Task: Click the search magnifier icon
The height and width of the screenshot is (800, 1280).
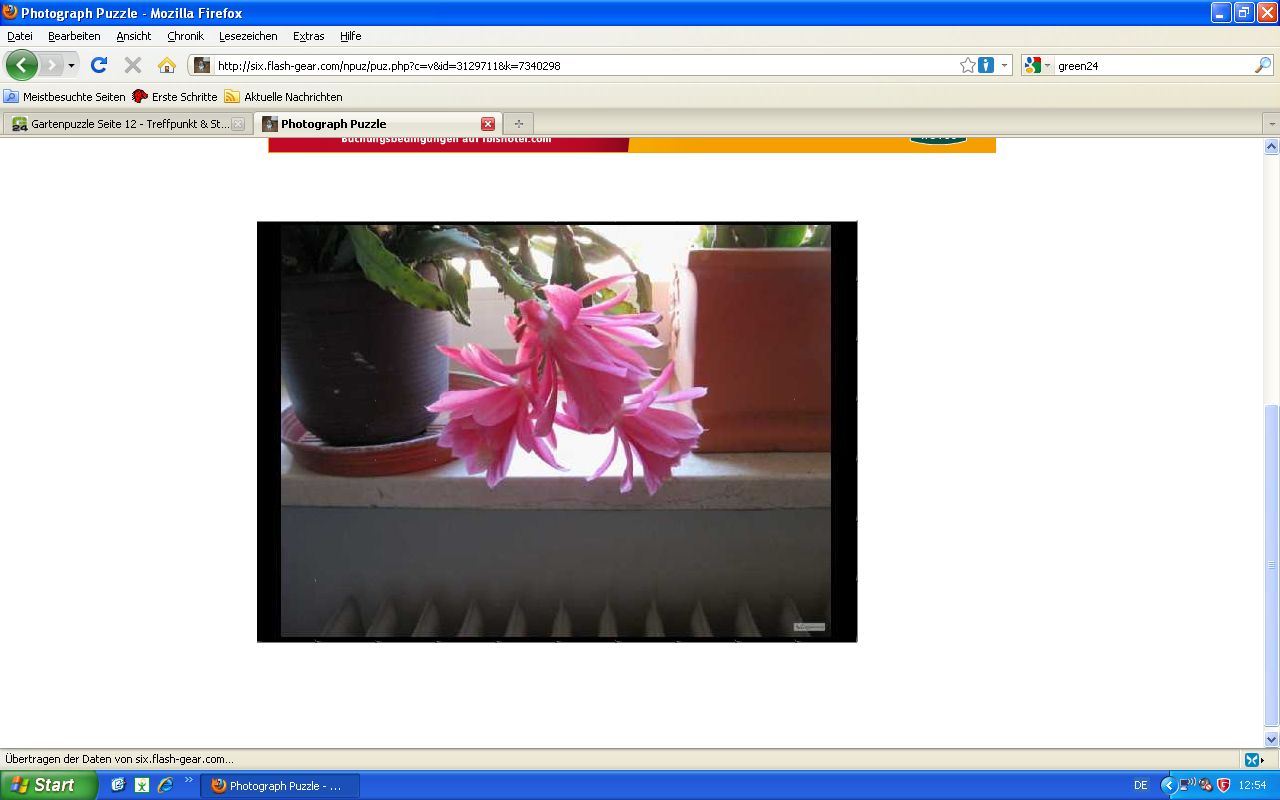Action: [x=1262, y=65]
